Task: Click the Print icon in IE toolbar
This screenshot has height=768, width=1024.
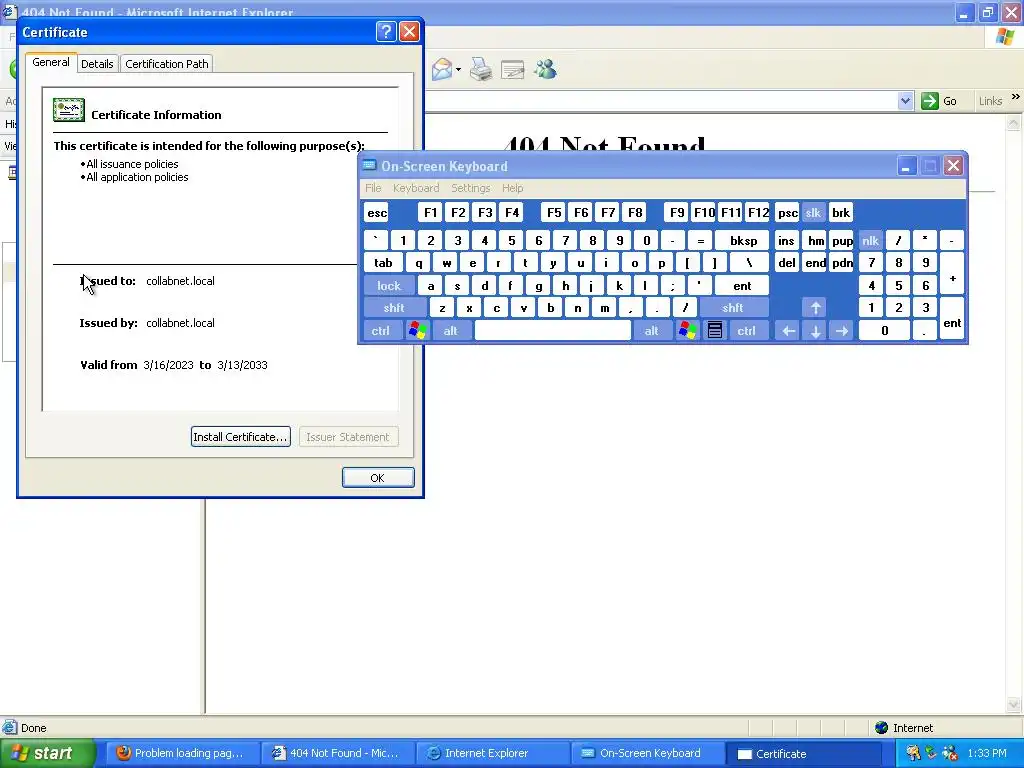Action: tap(481, 69)
